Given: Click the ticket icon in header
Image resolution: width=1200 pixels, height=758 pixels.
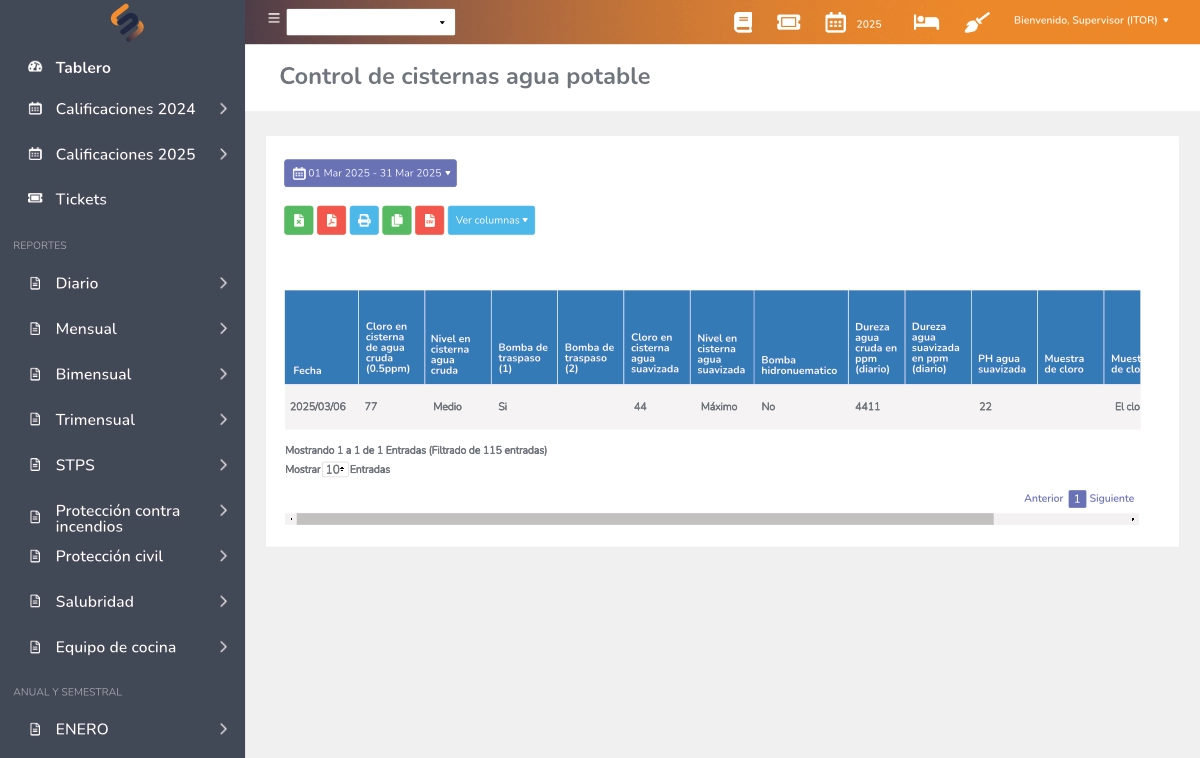Looking at the screenshot, I should click(788, 22).
